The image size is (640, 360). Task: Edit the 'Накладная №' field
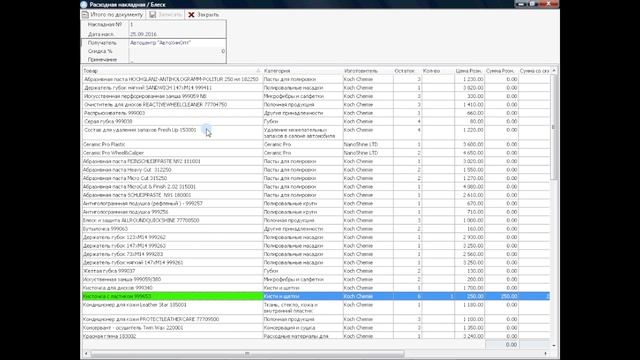pos(177,25)
